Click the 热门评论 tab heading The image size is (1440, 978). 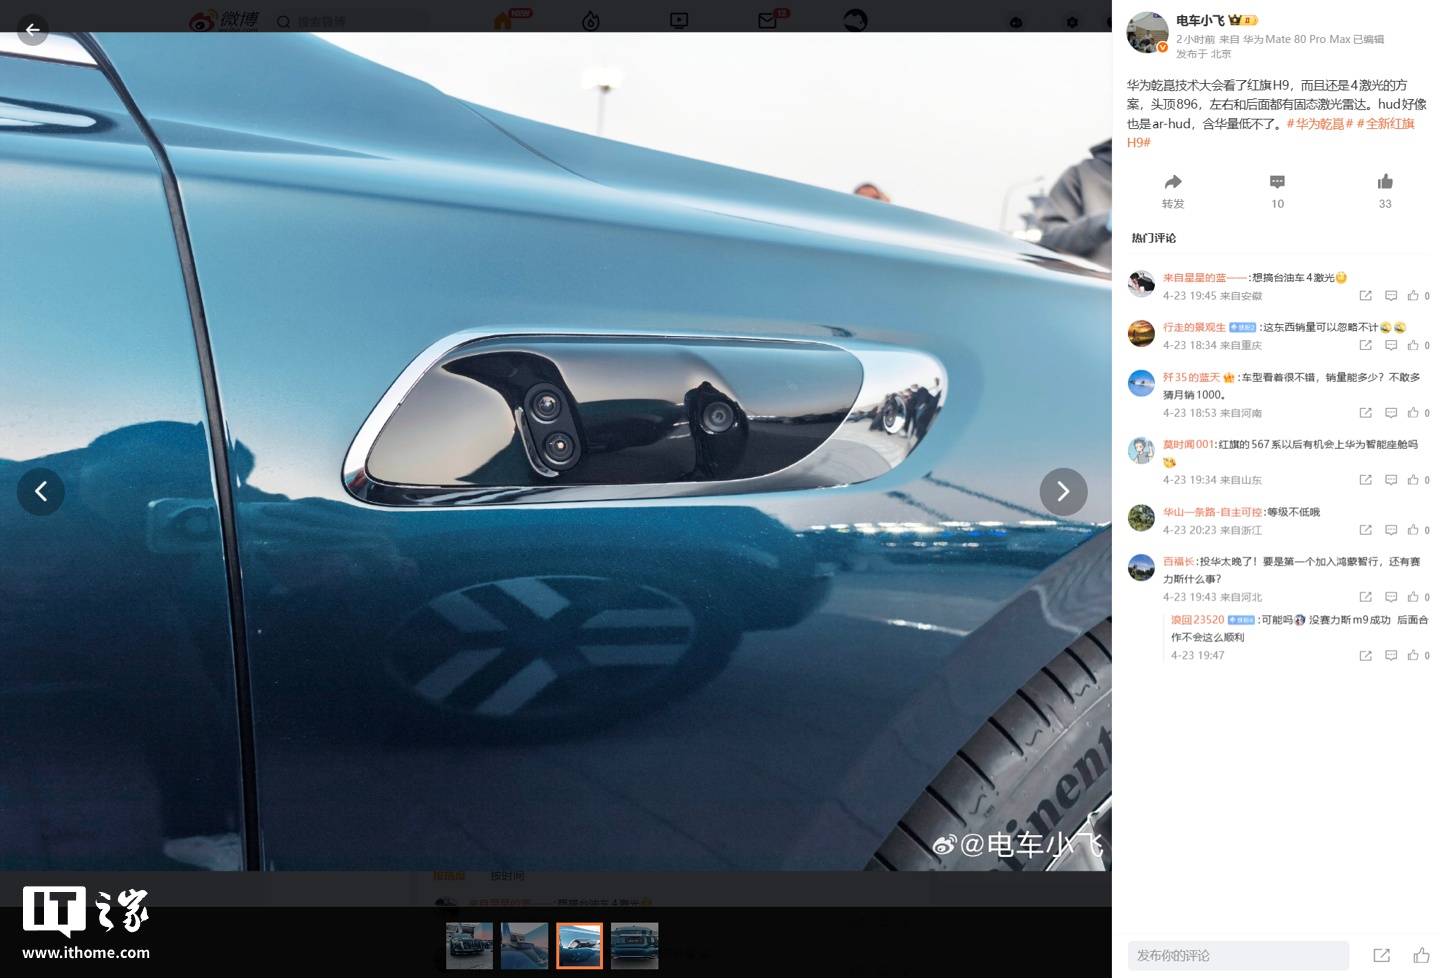coord(1153,238)
